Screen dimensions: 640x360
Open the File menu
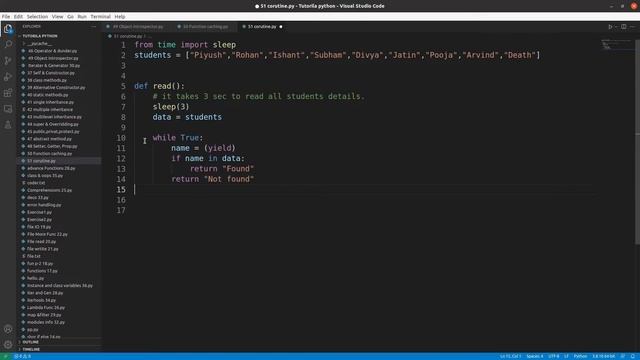[6, 17]
